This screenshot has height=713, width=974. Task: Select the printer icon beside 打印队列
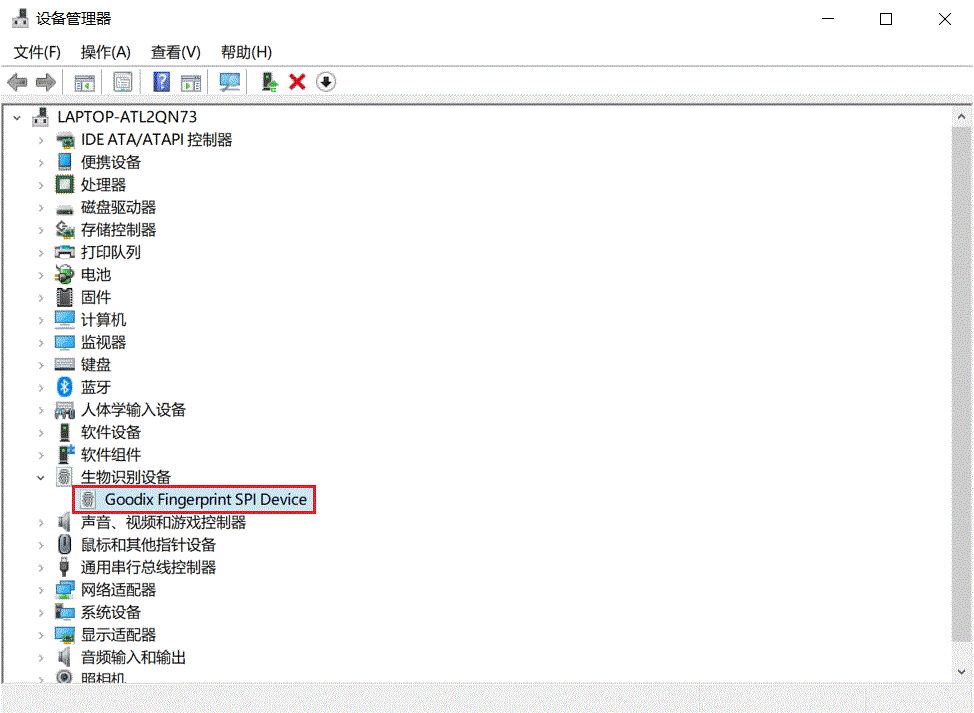pos(65,252)
